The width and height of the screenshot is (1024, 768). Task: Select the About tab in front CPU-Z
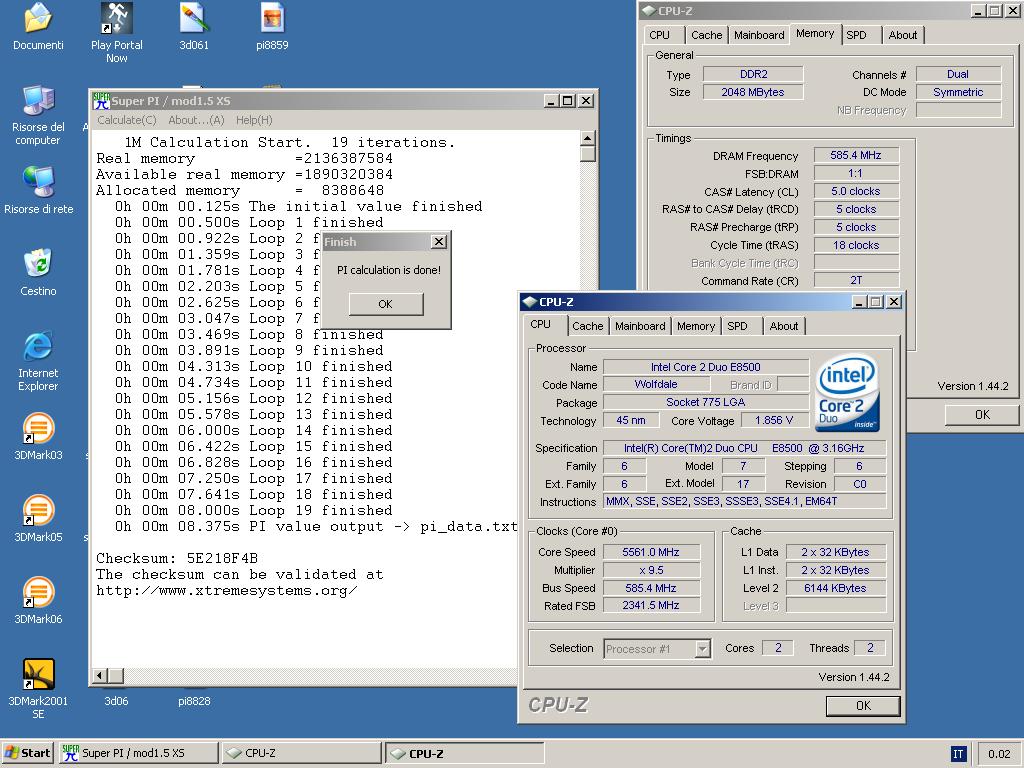784,326
